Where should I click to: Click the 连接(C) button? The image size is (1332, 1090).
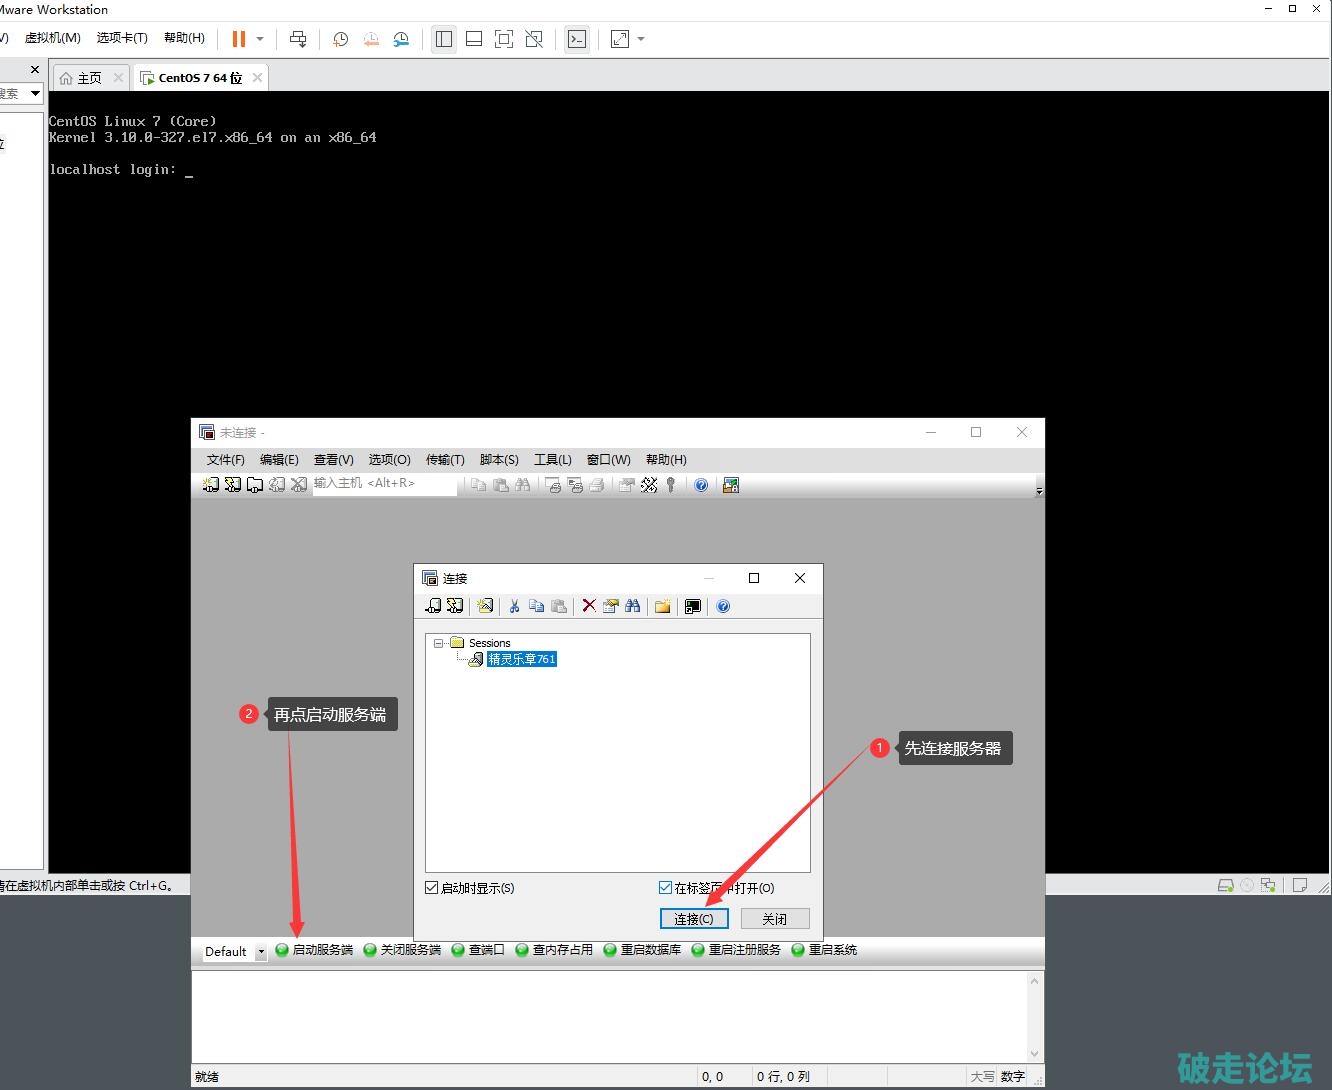tap(694, 919)
